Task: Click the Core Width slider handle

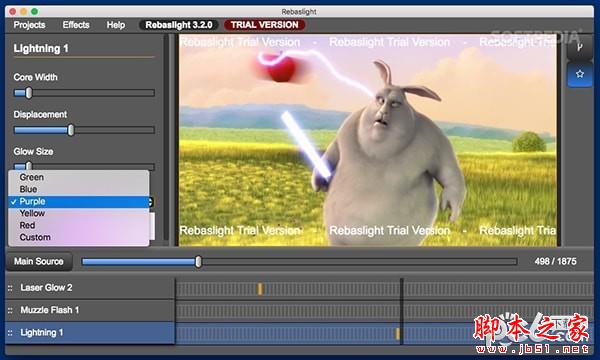Action: pyautogui.click(x=29, y=93)
